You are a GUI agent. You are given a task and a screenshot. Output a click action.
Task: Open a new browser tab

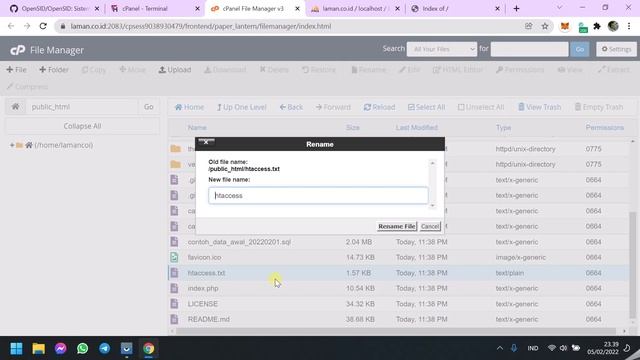point(516,8)
